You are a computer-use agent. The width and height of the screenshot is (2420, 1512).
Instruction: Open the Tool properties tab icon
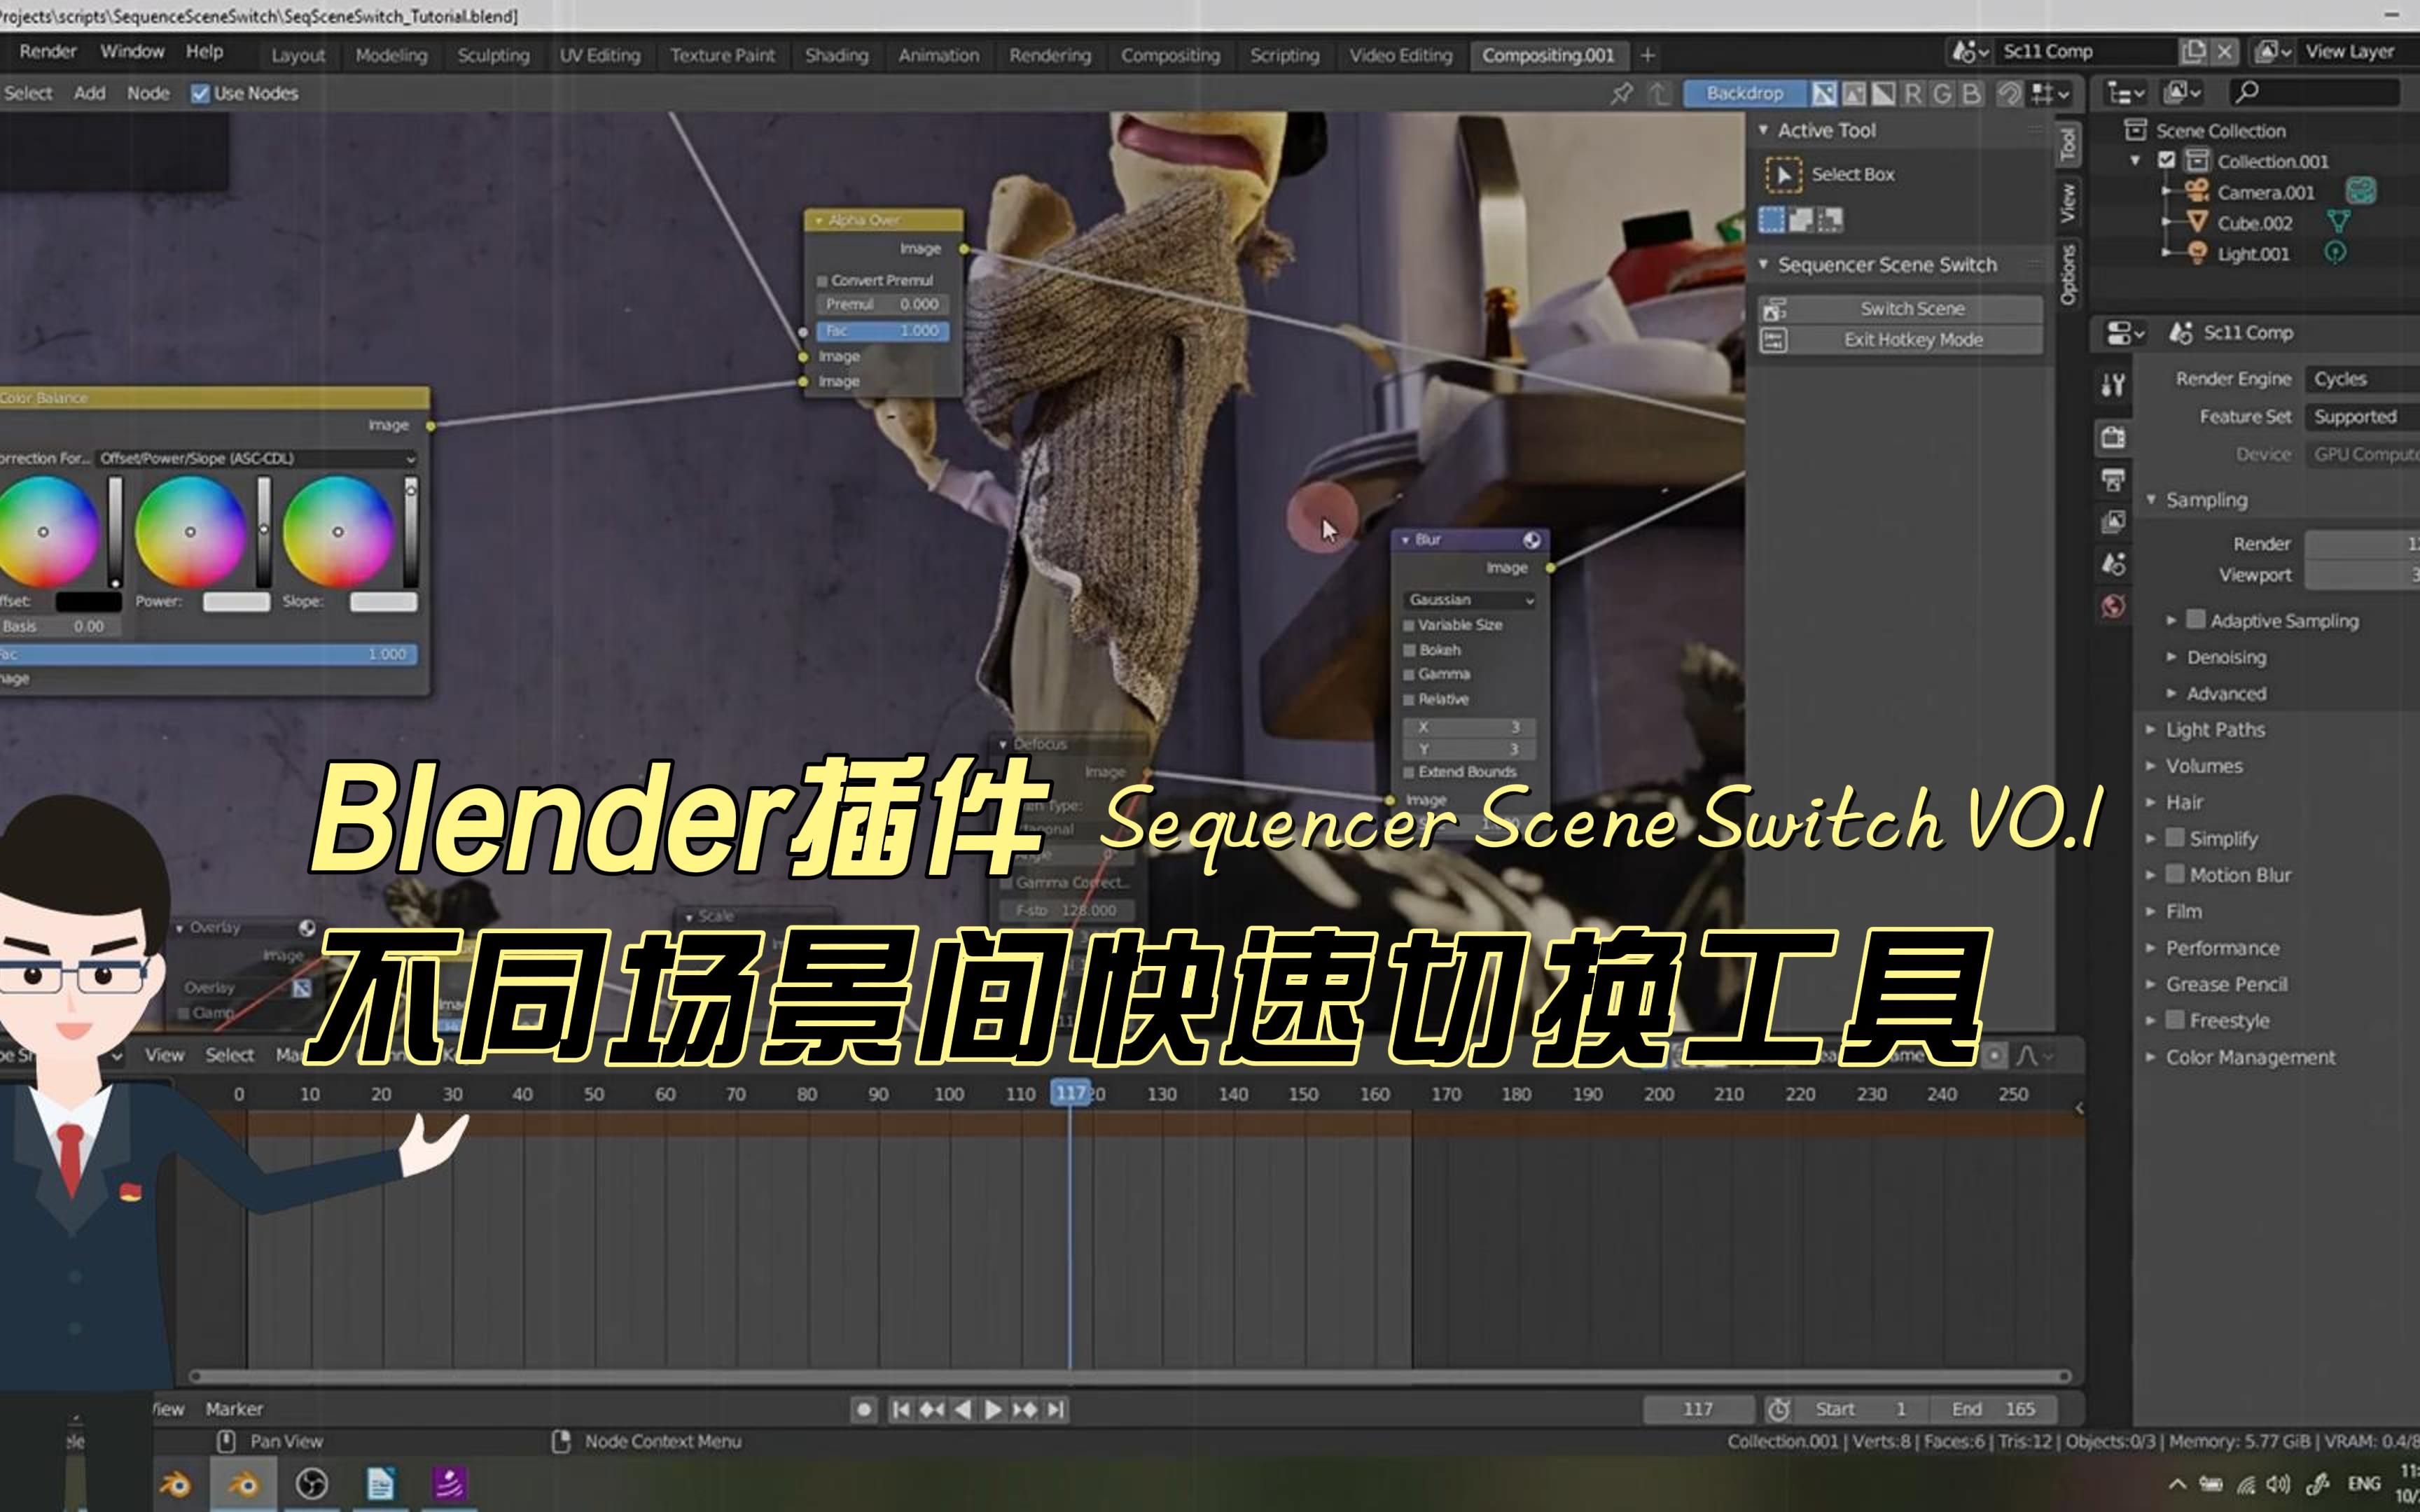point(2112,385)
